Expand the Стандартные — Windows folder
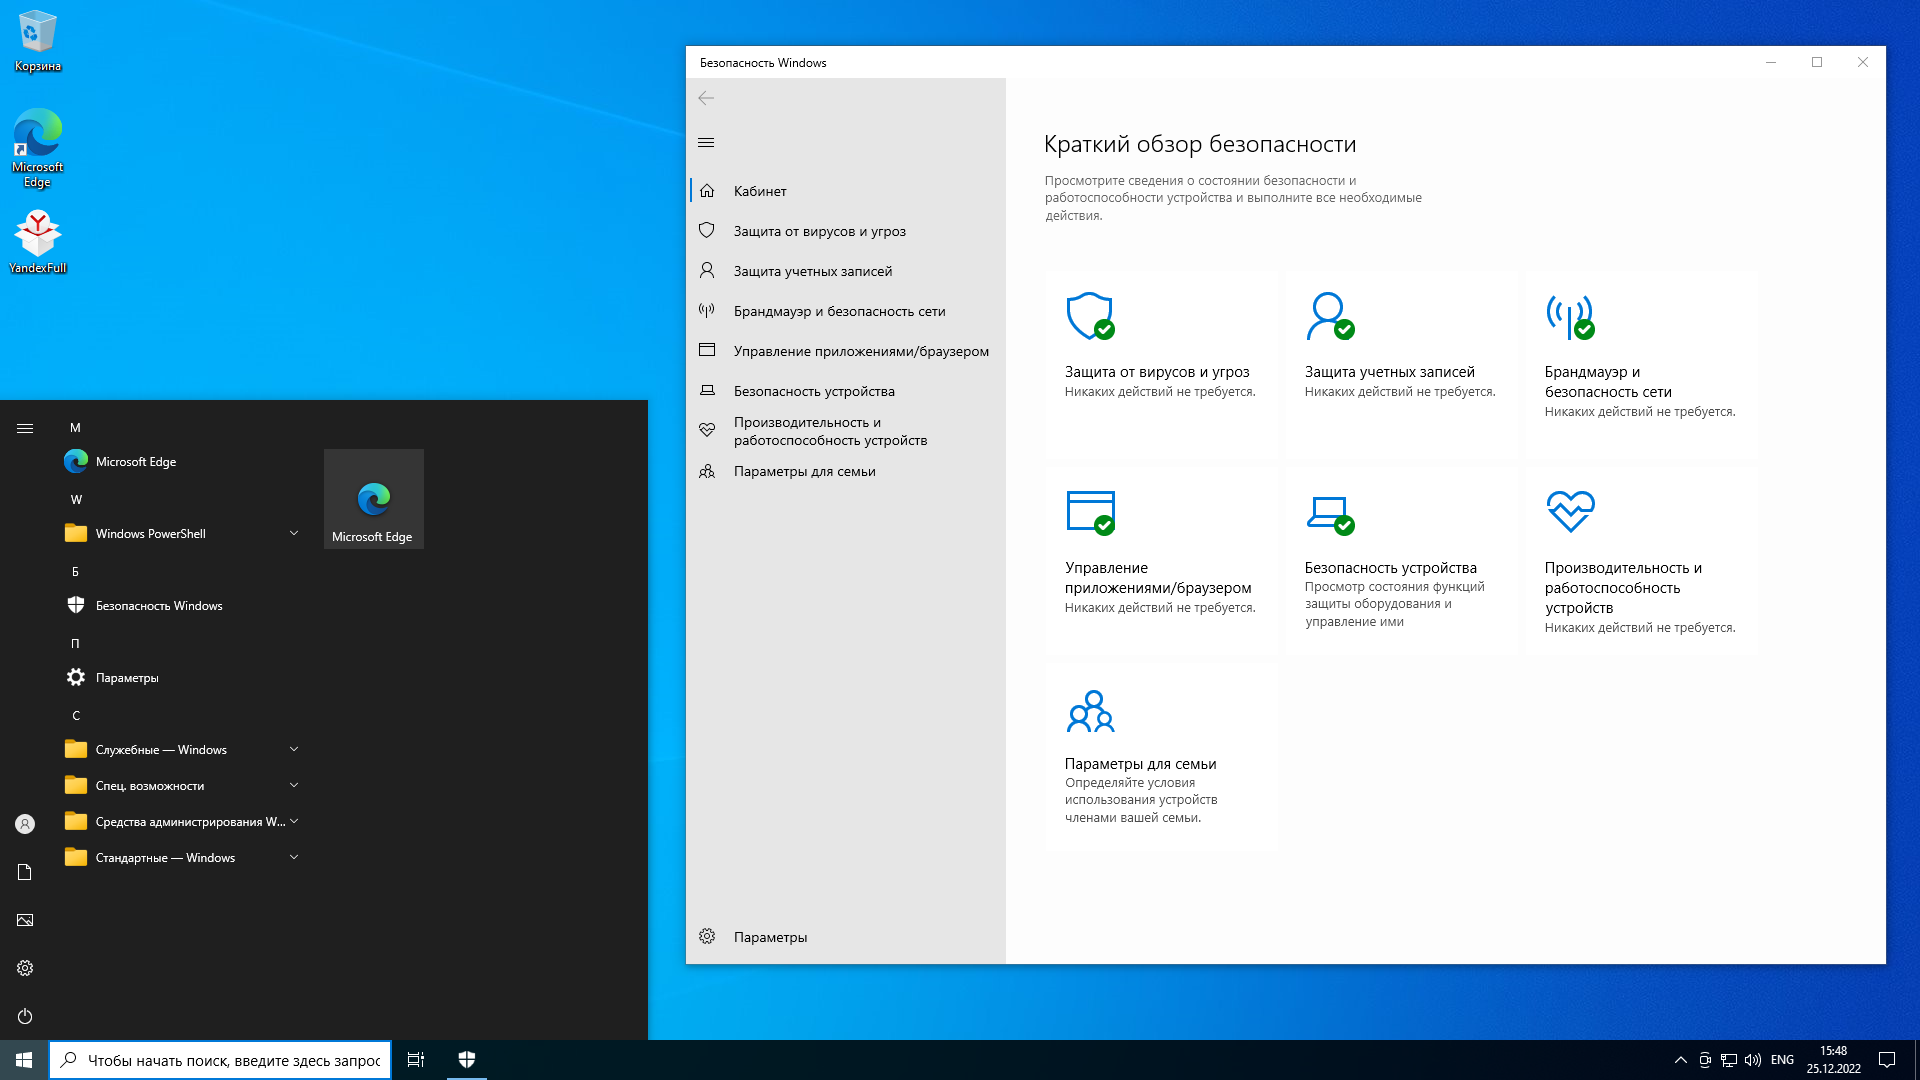Image resolution: width=1920 pixels, height=1080 pixels. [294, 857]
